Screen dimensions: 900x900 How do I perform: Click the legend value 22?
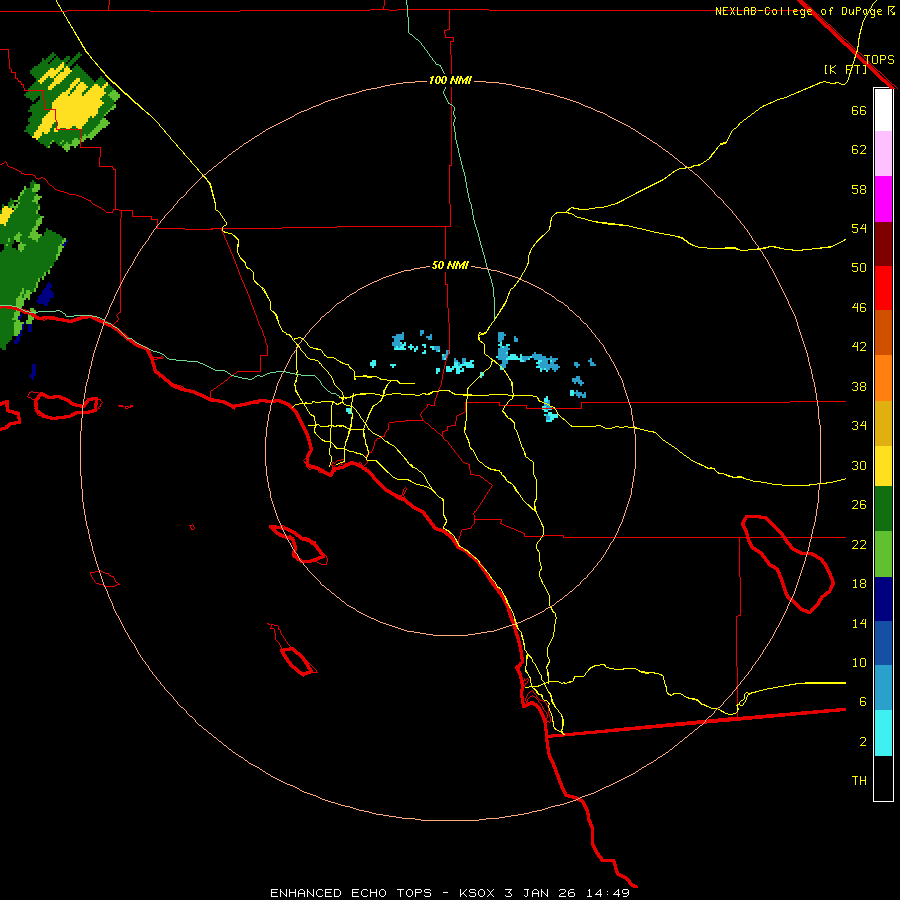point(859,544)
